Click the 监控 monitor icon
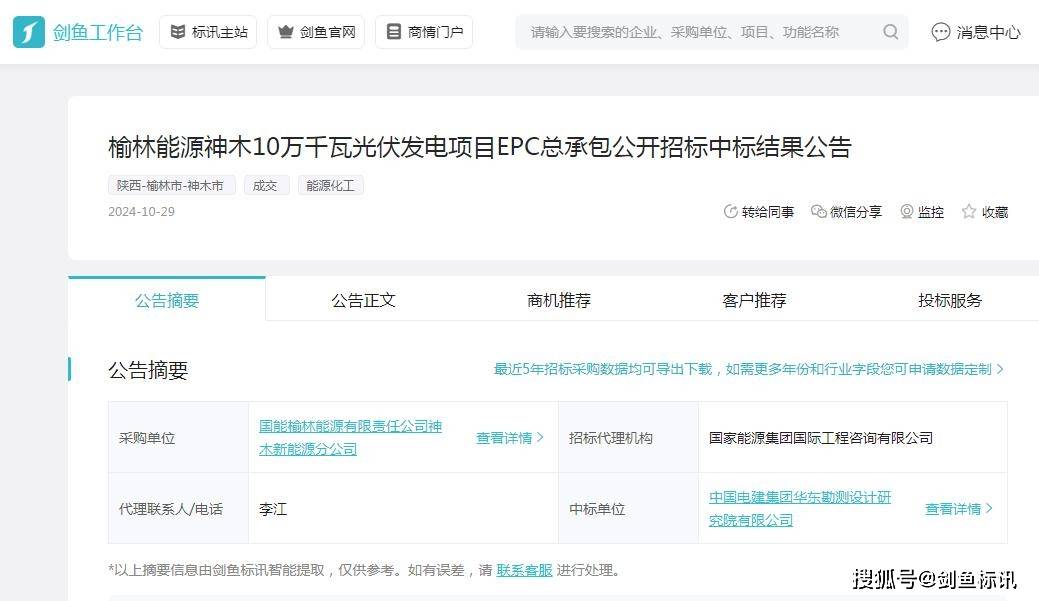This screenshot has width=1039, height=601. tap(906, 212)
